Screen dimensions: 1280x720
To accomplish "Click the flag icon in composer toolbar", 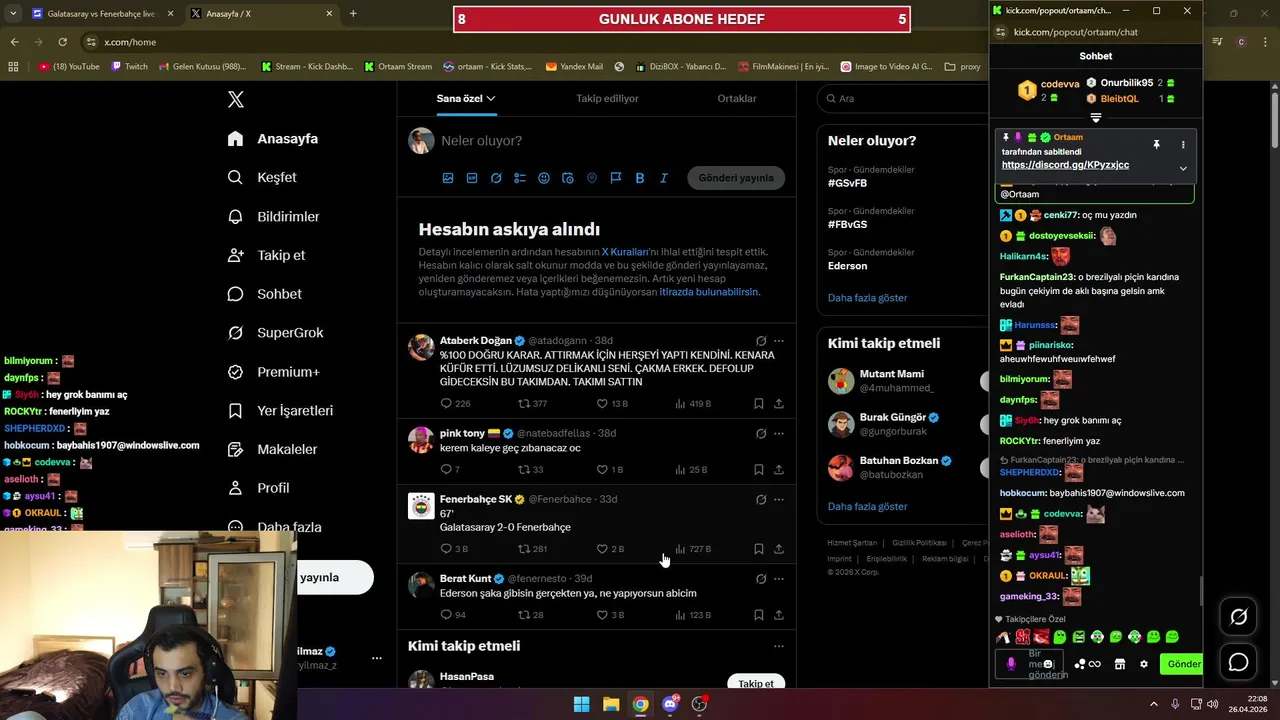I will click(616, 178).
